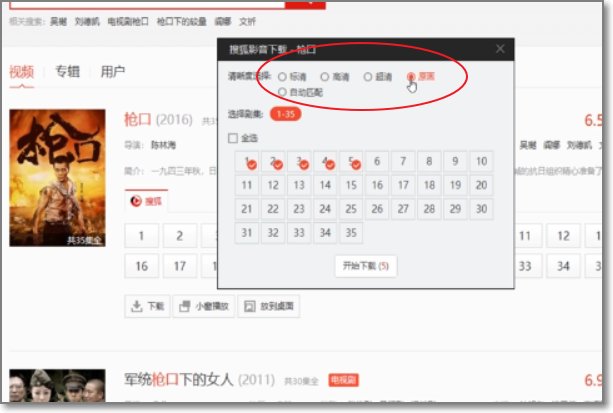
Task: Uncheck episode 4 in the download dialog
Action: pyautogui.click(x=325, y=161)
